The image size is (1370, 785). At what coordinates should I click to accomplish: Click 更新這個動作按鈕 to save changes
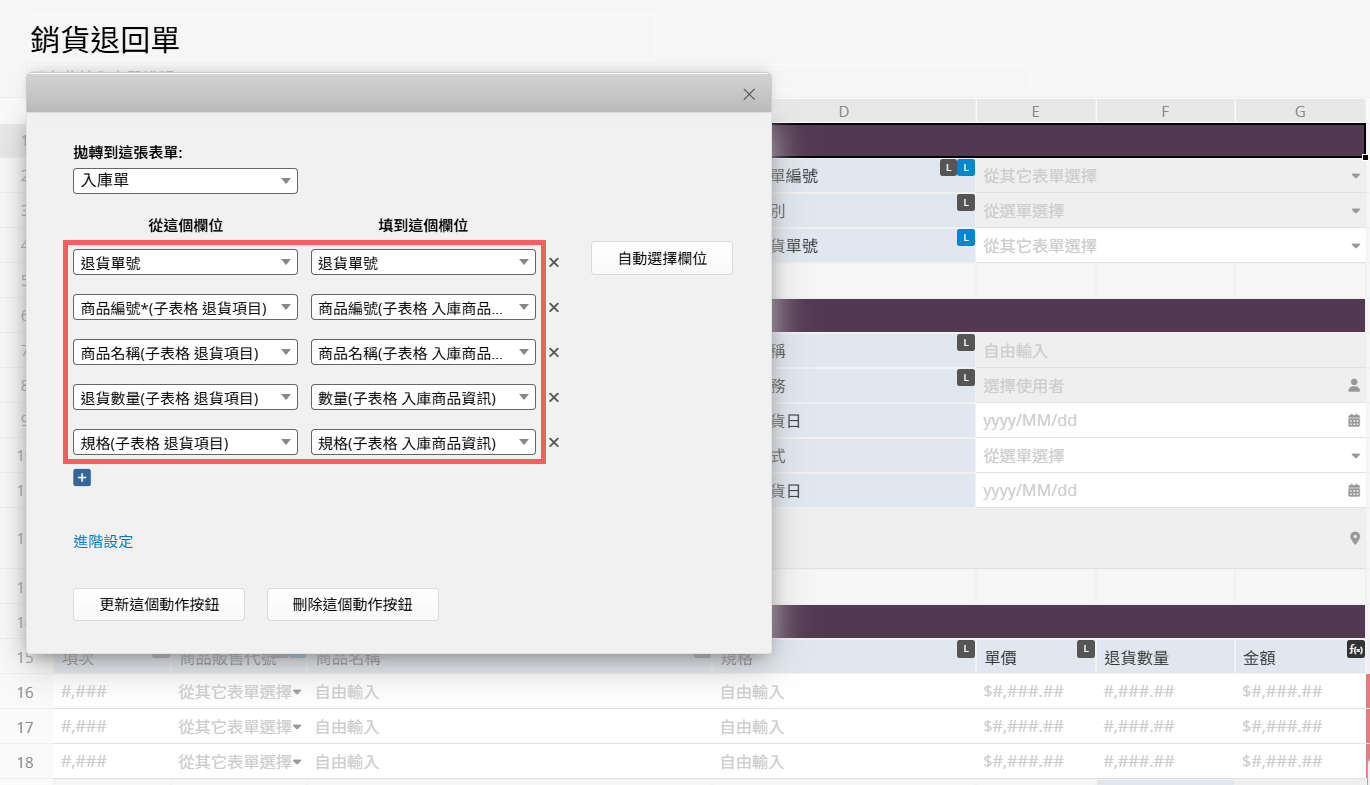click(x=160, y=604)
